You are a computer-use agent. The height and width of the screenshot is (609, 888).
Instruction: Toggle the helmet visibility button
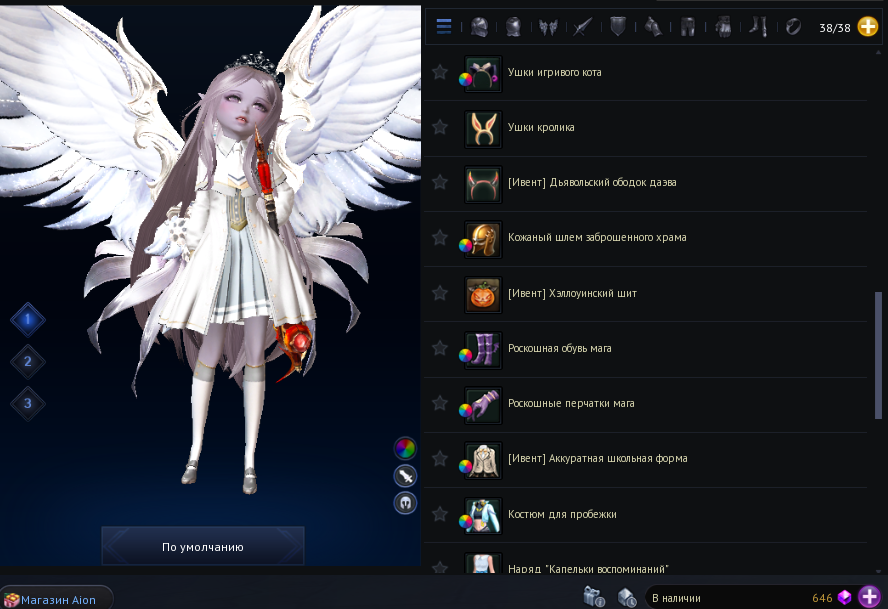pos(405,503)
